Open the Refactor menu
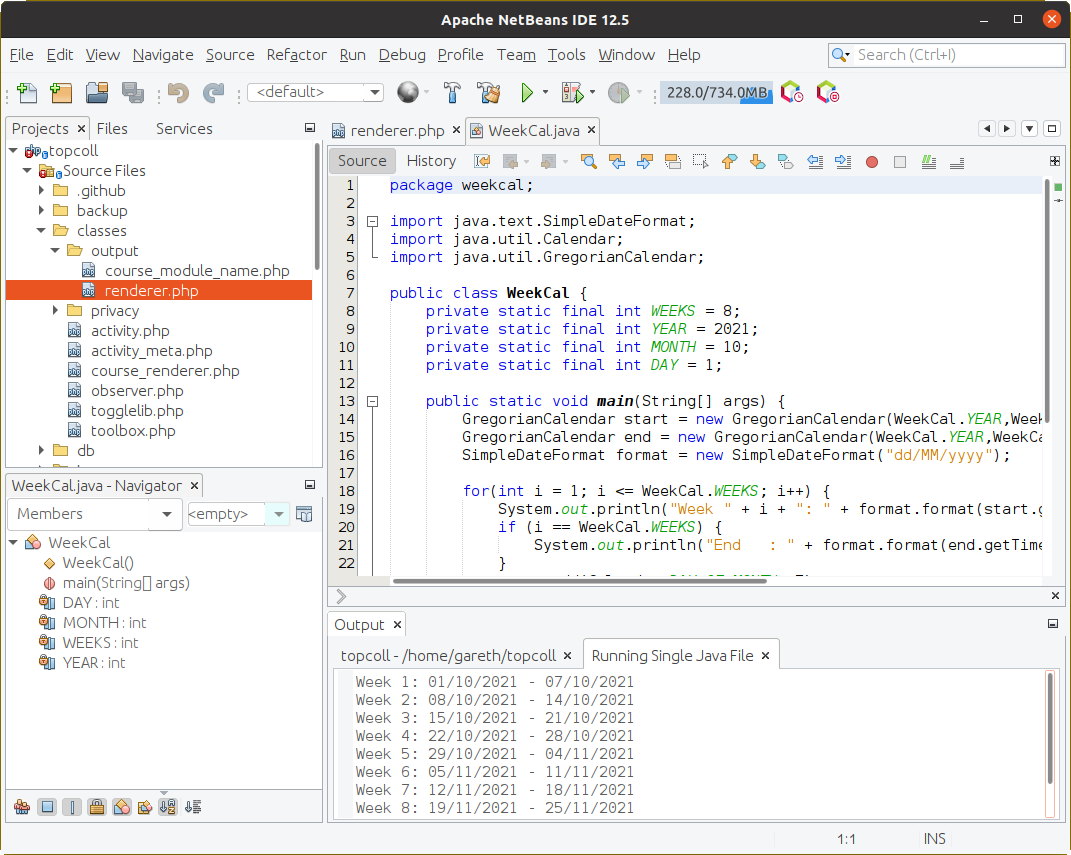The image size is (1071, 855). (296, 55)
